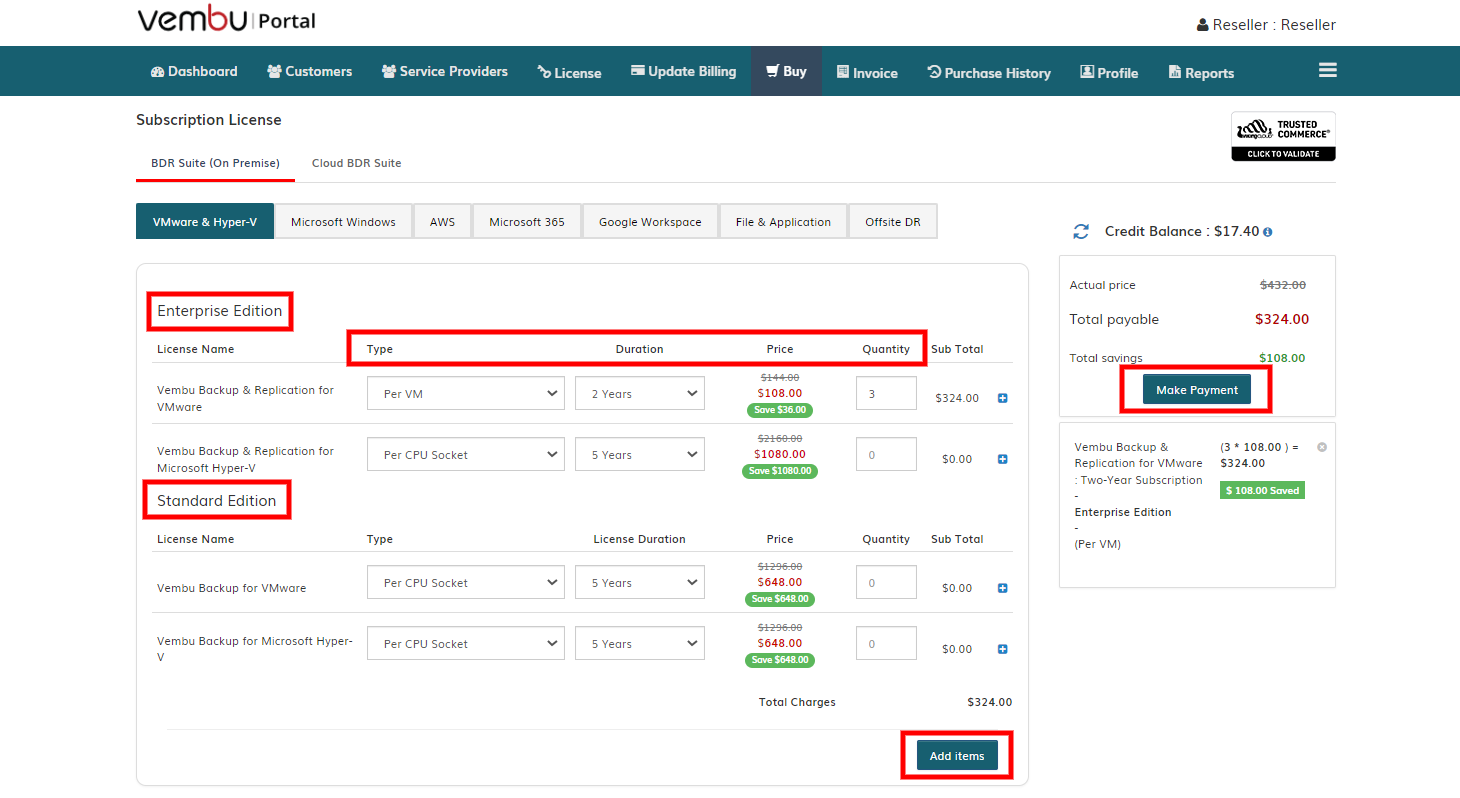
Task: Open the Invoice page
Action: (867, 72)
